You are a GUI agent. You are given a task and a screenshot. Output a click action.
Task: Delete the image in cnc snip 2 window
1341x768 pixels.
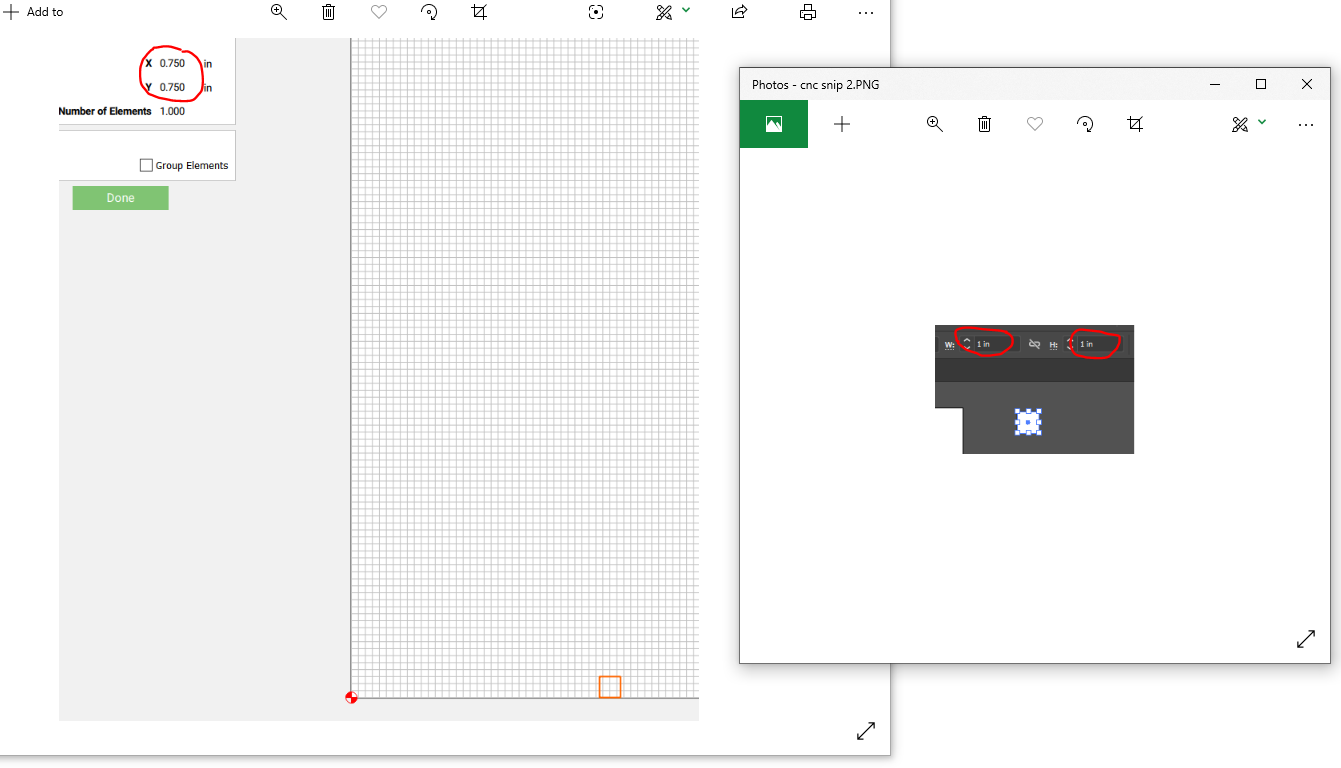(985, 124)
